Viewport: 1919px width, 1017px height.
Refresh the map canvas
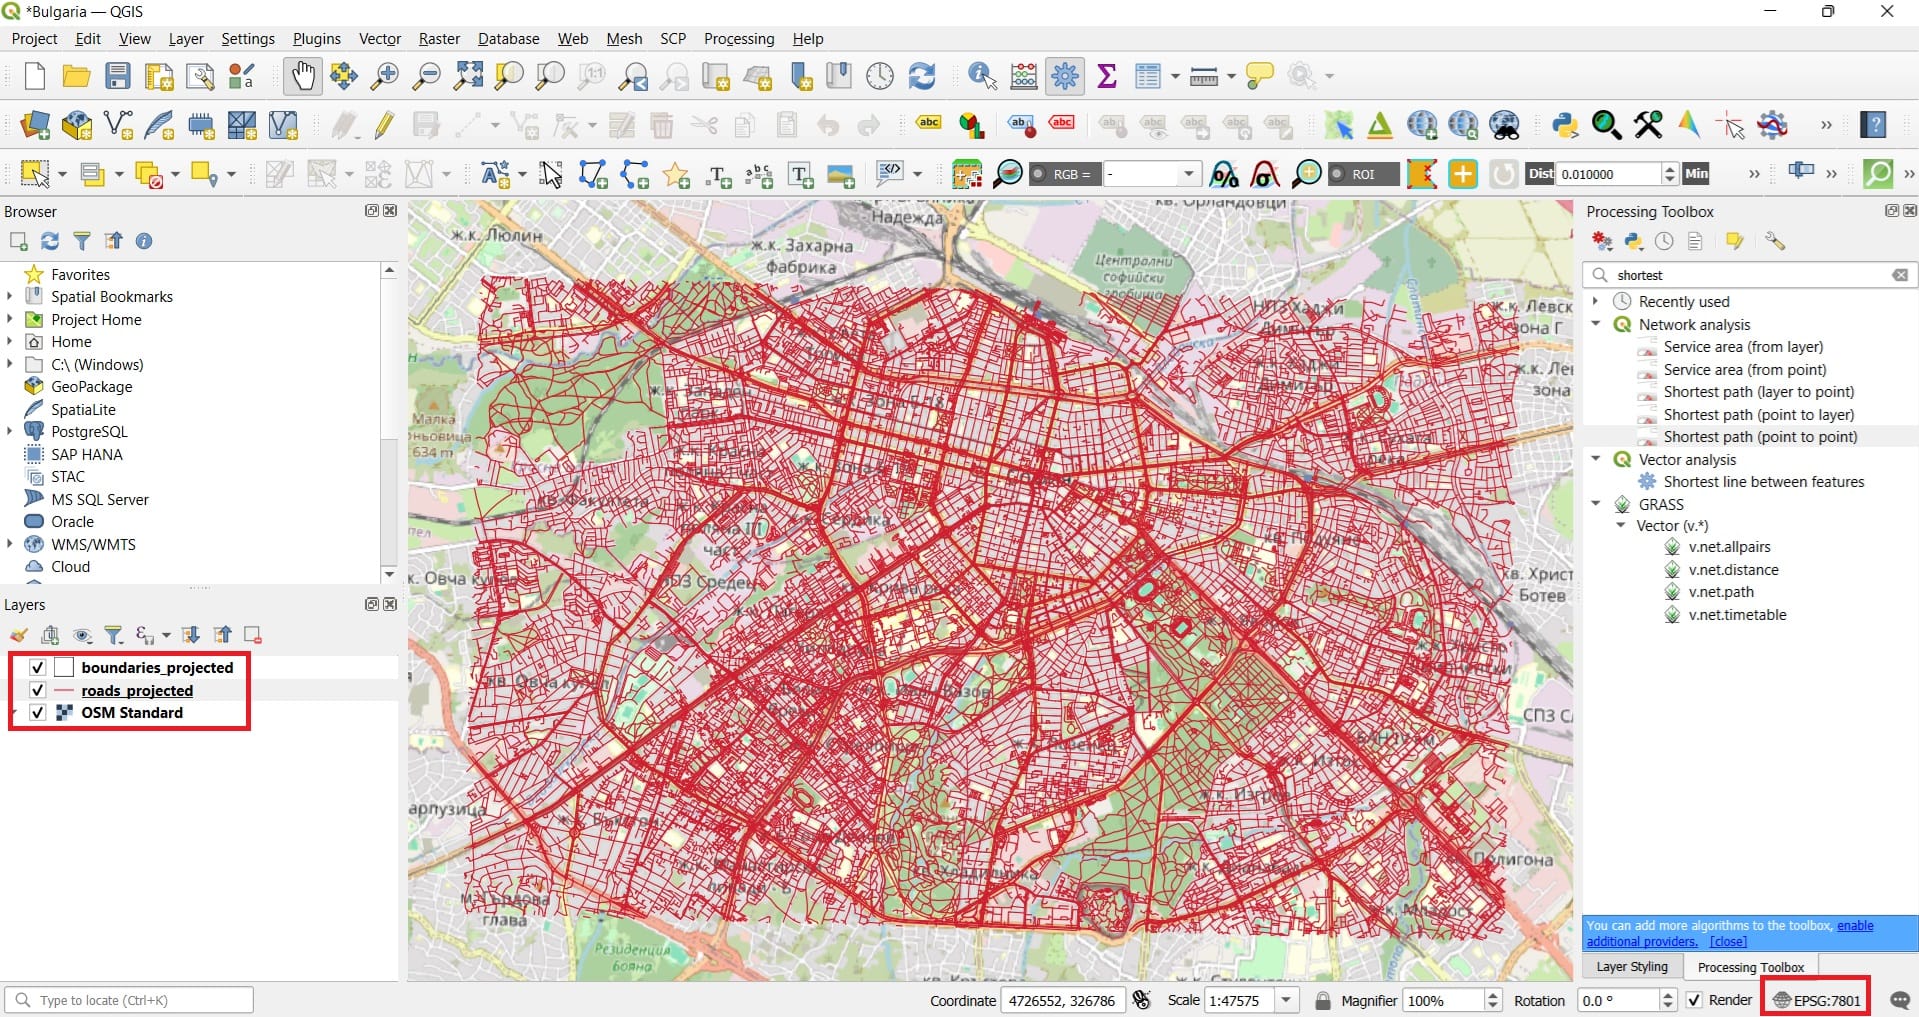pyautogui.click(x=922, y=76)
